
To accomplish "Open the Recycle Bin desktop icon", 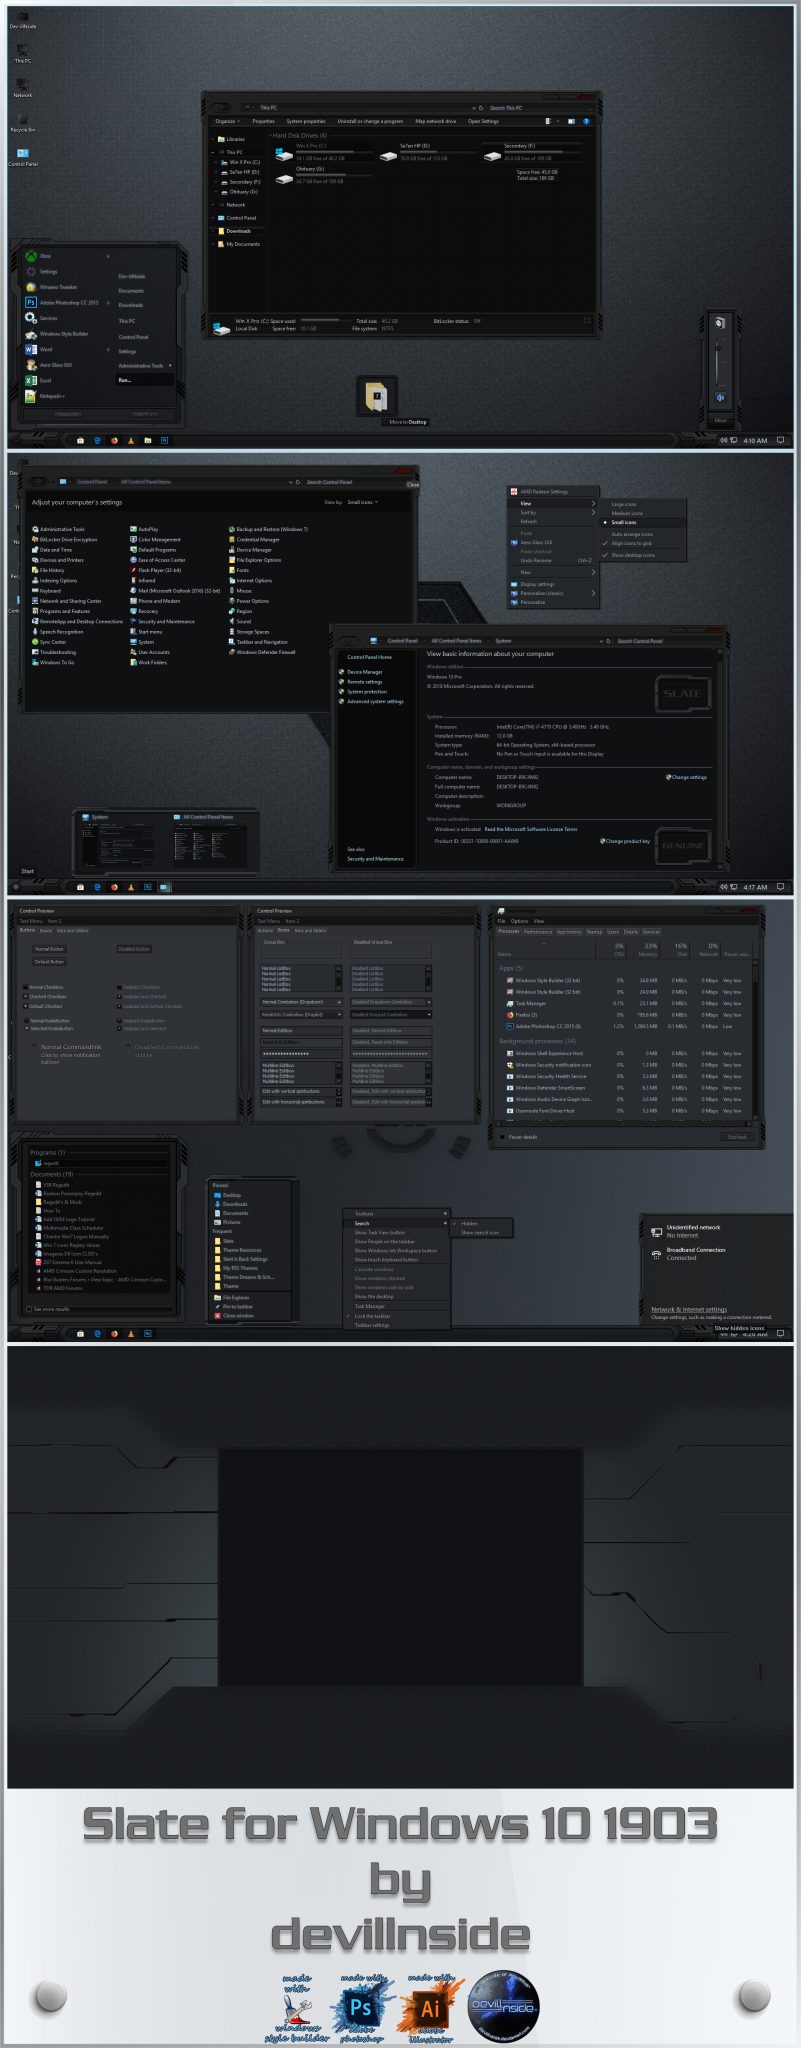I will pos(22,120).
